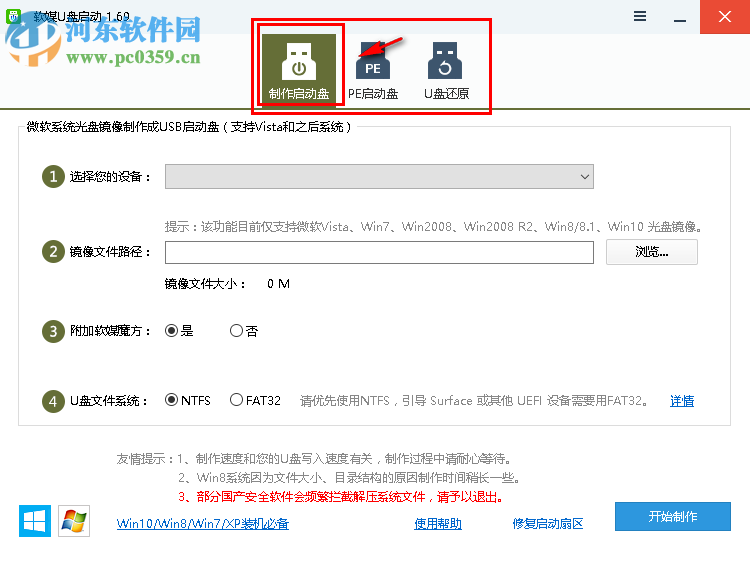The width and height of the screenshot is (750, 579).
Task: Choose FAT32 as U盘文件系统
Action: pos(255,400)
